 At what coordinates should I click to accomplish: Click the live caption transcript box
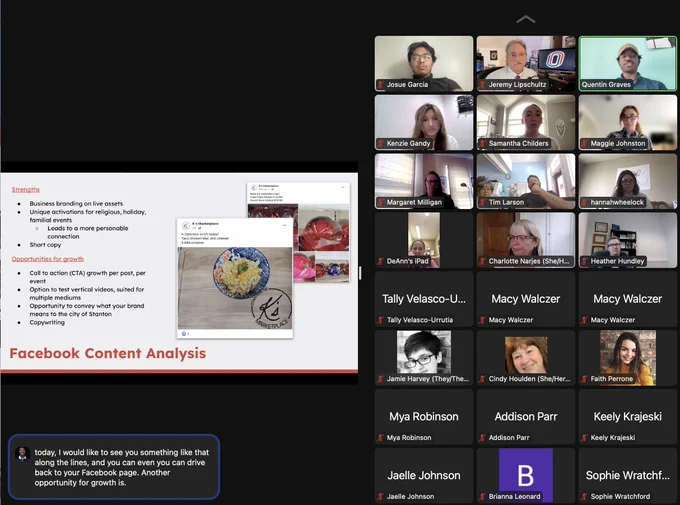tap(114, 467)
